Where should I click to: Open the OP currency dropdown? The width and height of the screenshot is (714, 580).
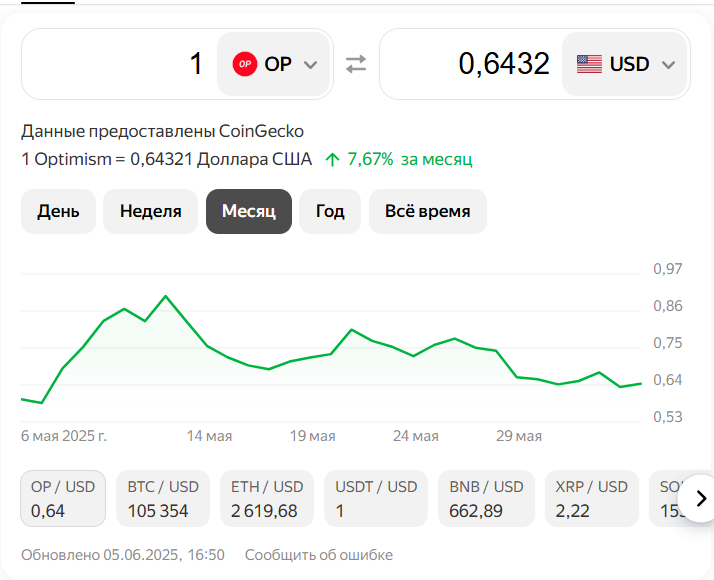click(274, 64)
